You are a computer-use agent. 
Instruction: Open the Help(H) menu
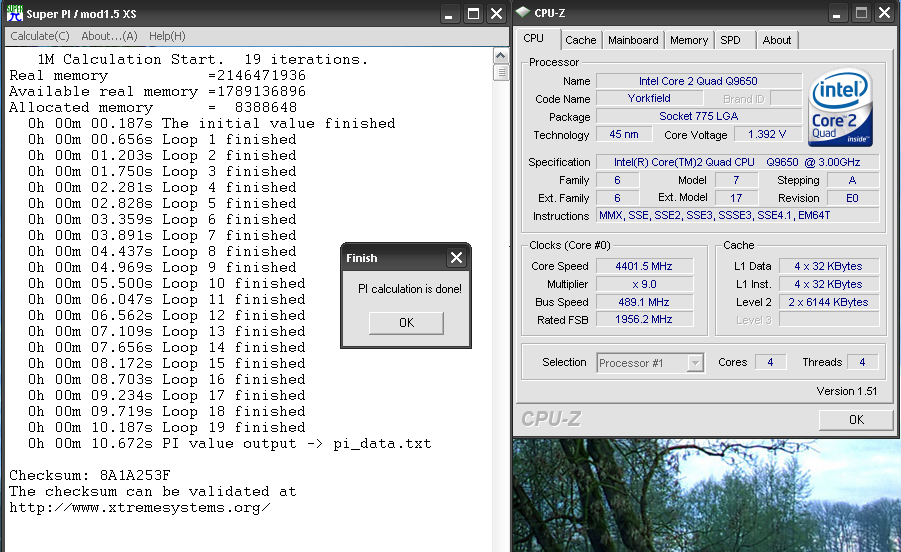(x=167, y=36)
